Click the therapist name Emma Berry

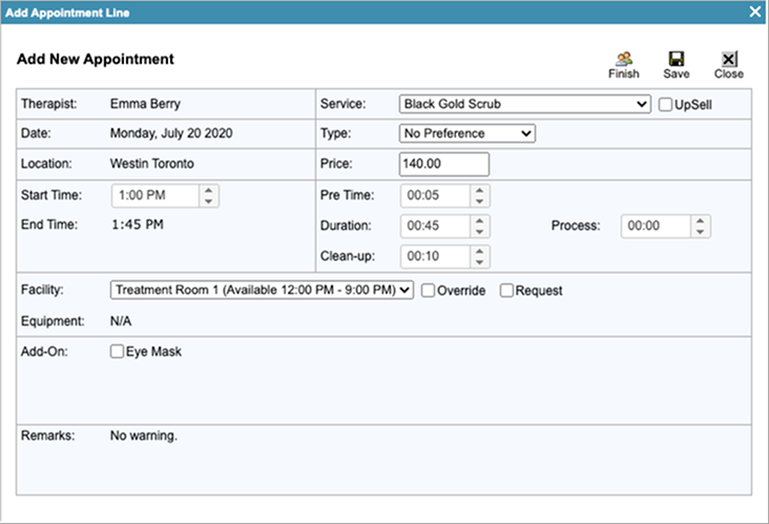(145, 104)
